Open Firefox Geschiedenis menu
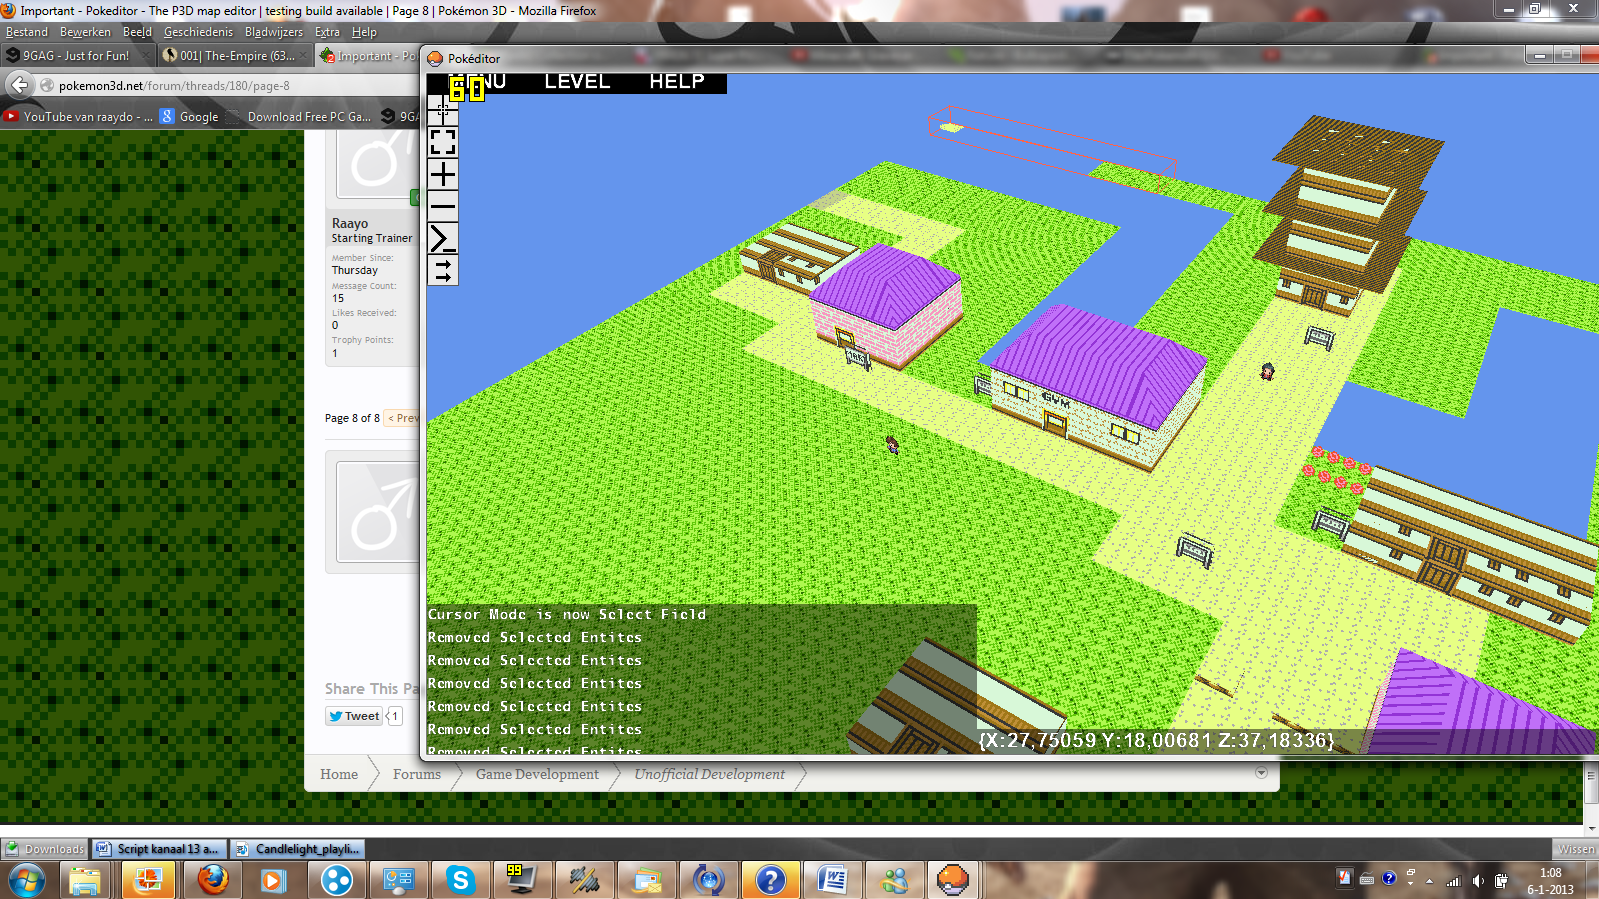This screenshot has width=1599, height=899. click(x=198, y=32)
